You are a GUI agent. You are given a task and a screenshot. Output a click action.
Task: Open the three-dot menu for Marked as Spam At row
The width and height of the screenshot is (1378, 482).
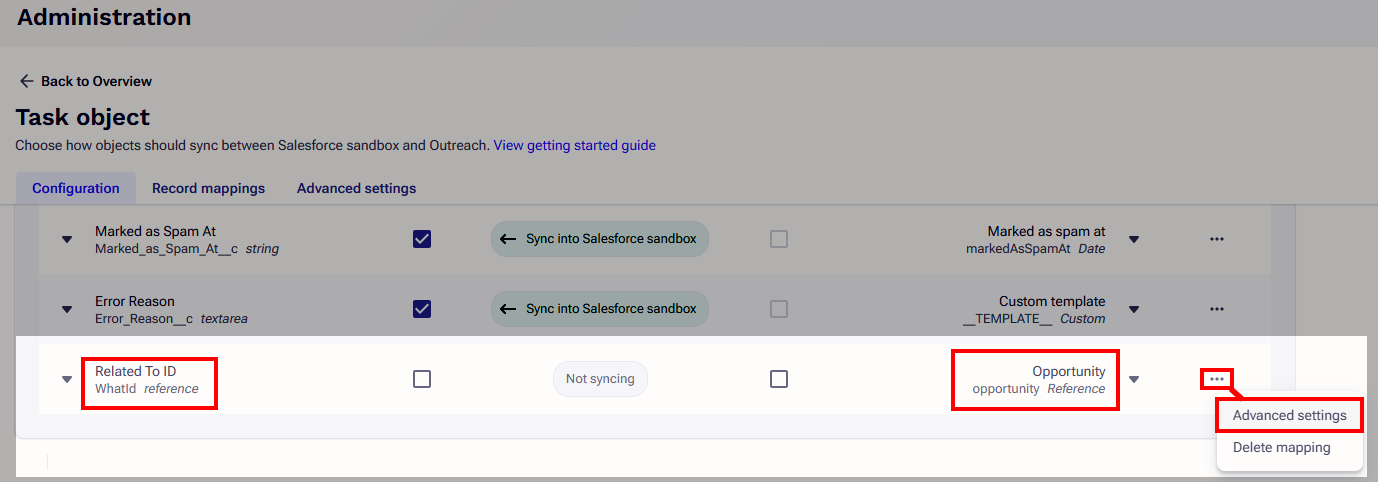[1216, 239]
